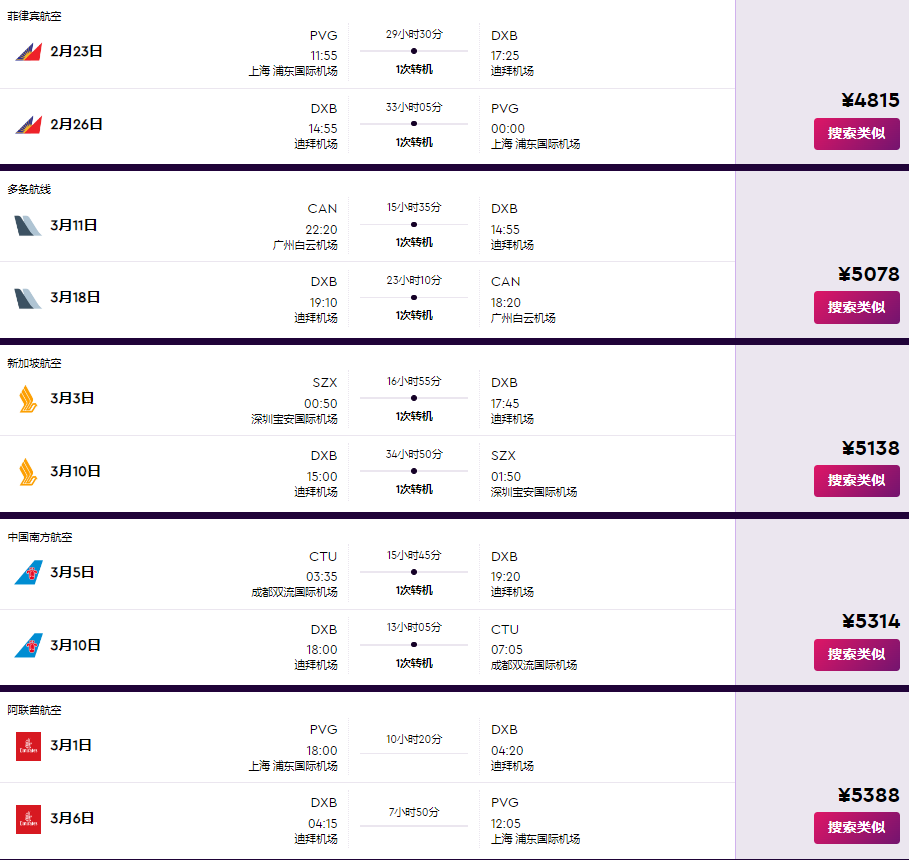Click the airline tail logo on March 11

pyautogui.click(x=27, y=225)
